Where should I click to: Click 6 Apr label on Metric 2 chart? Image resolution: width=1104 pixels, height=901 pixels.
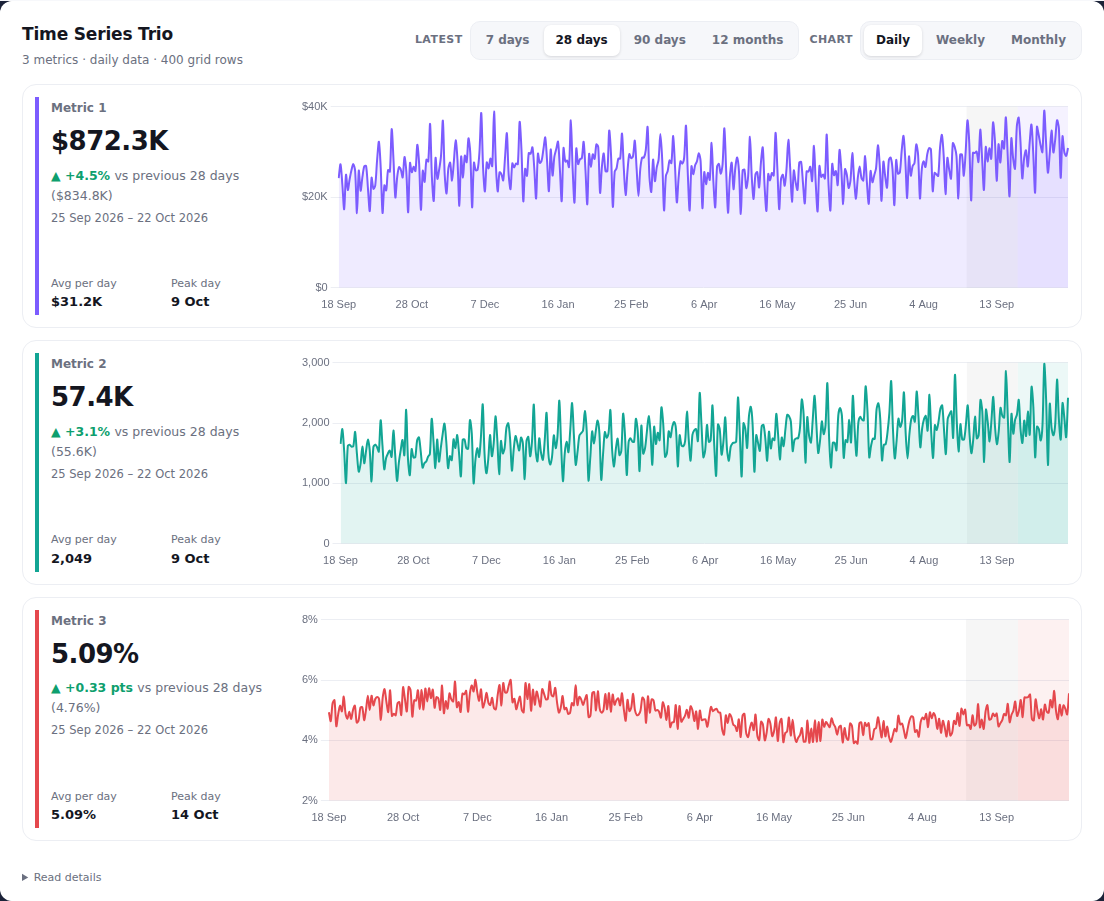pos(705,560)
